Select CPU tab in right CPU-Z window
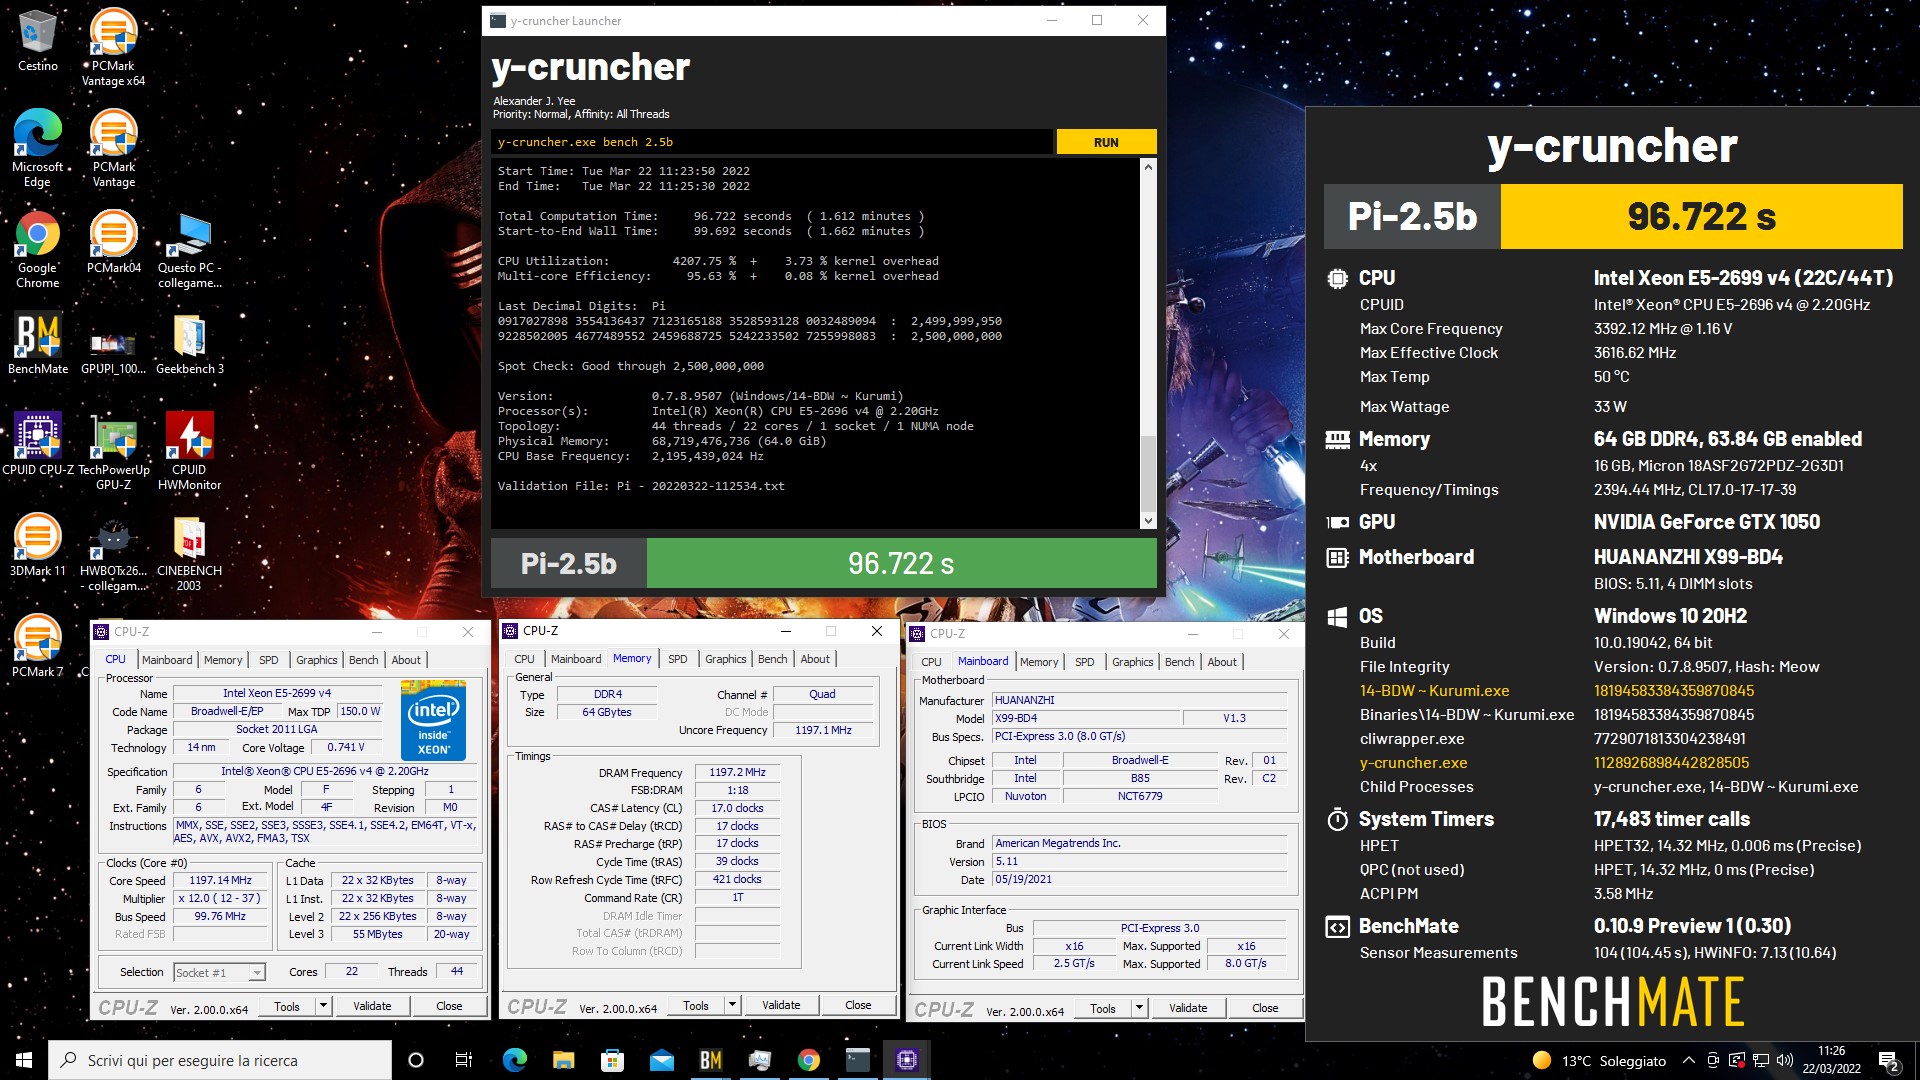The width and height of the screenshot is (1920, 1080). (931, 662)
